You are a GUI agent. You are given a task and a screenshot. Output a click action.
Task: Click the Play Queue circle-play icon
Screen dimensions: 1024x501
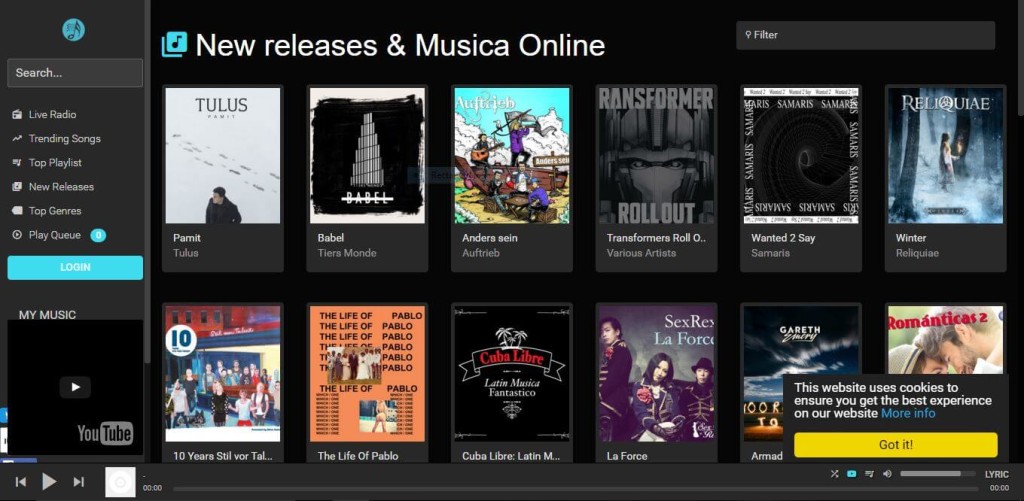tap(17, 235)
